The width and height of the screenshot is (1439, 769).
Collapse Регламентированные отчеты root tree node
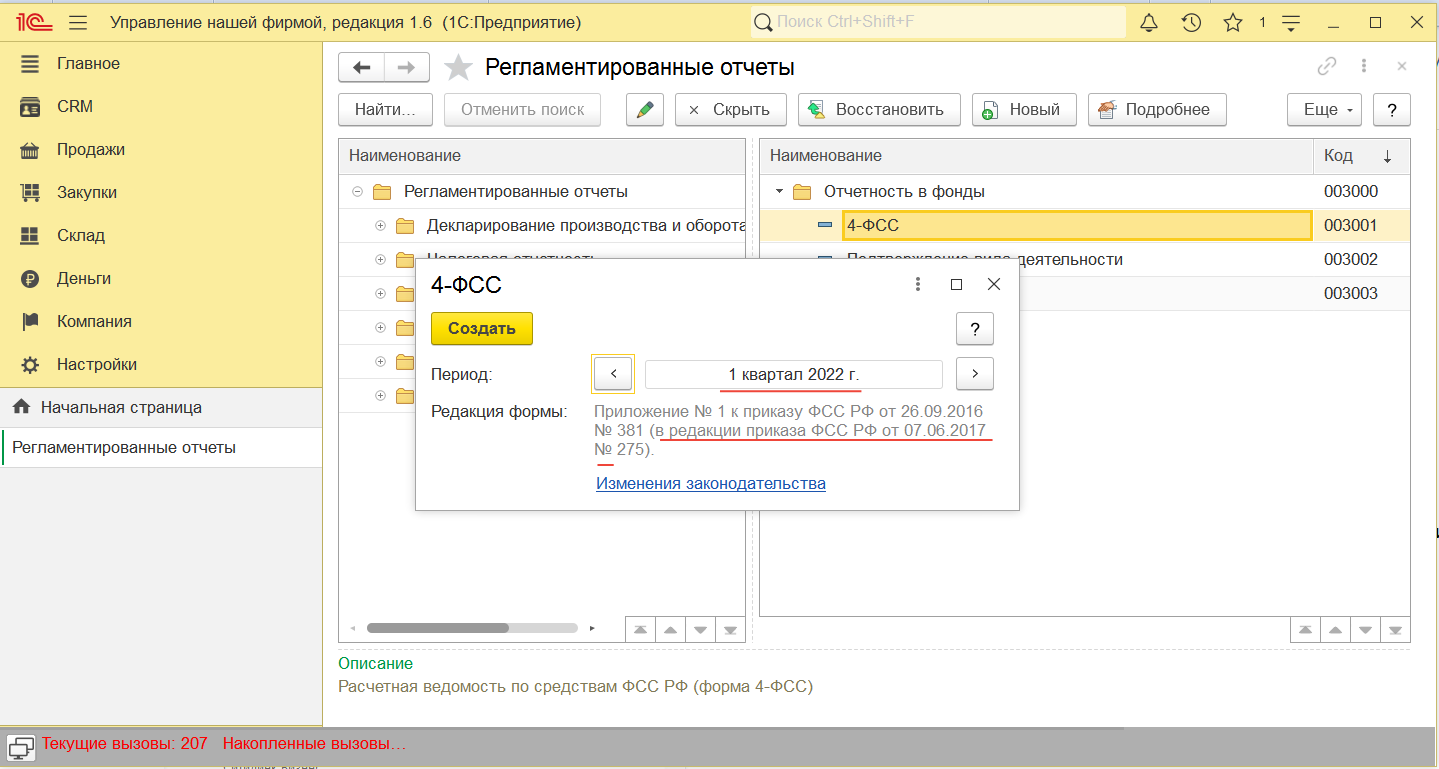coord(357,191)
